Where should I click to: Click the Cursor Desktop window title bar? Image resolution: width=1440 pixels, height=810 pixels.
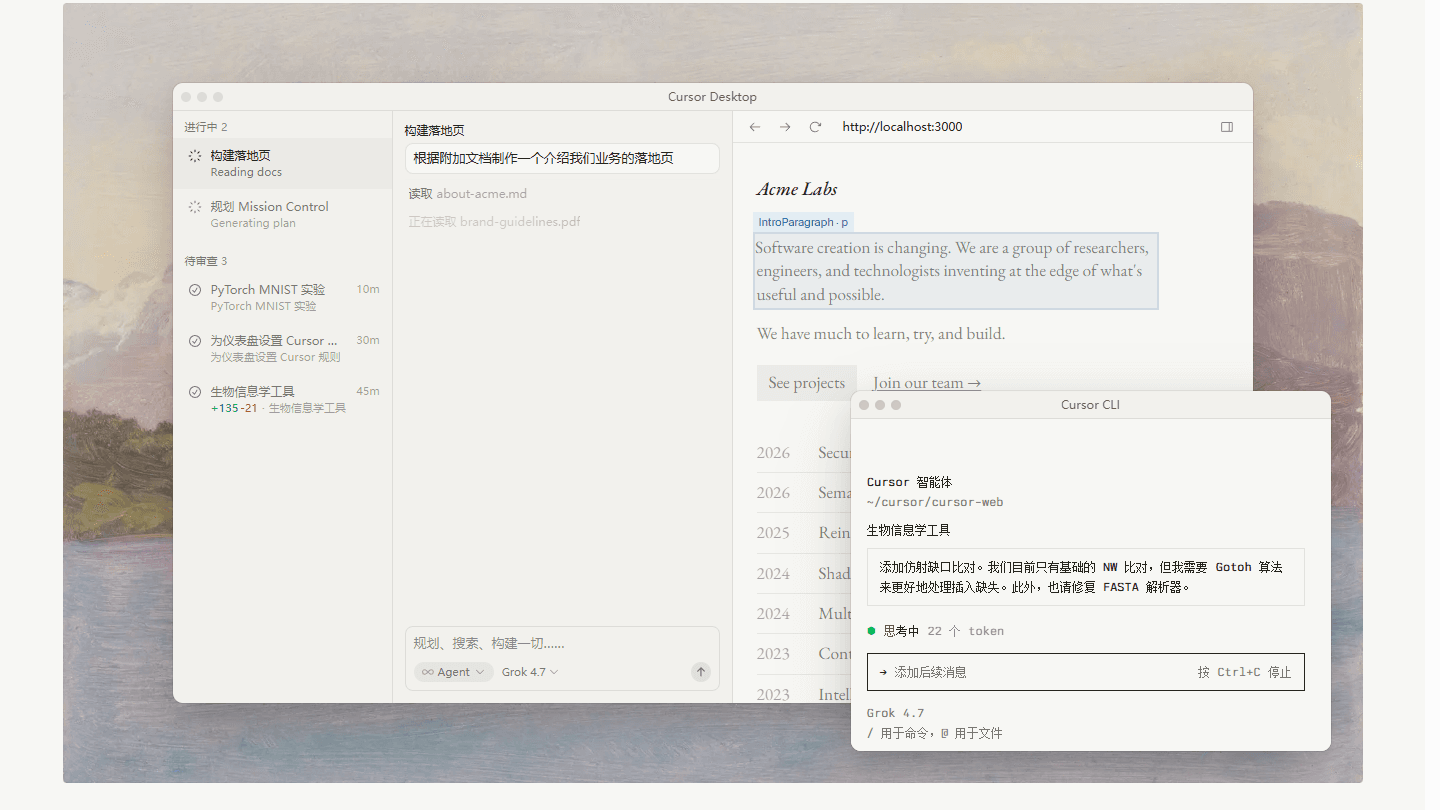click(x=712, y=97)
